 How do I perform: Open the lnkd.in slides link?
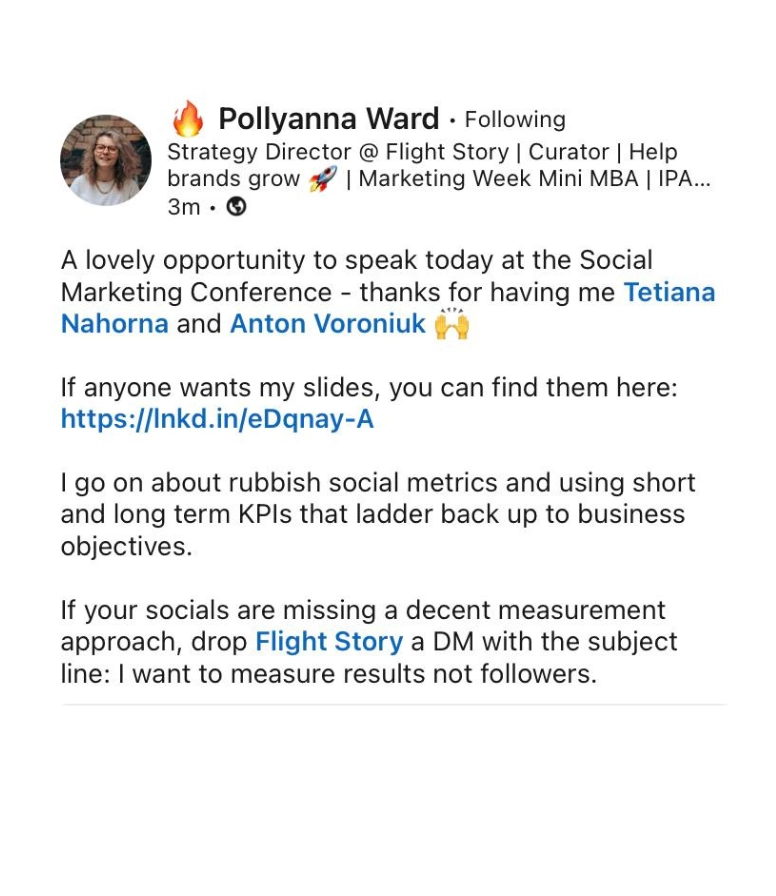[x=217, y=418]
